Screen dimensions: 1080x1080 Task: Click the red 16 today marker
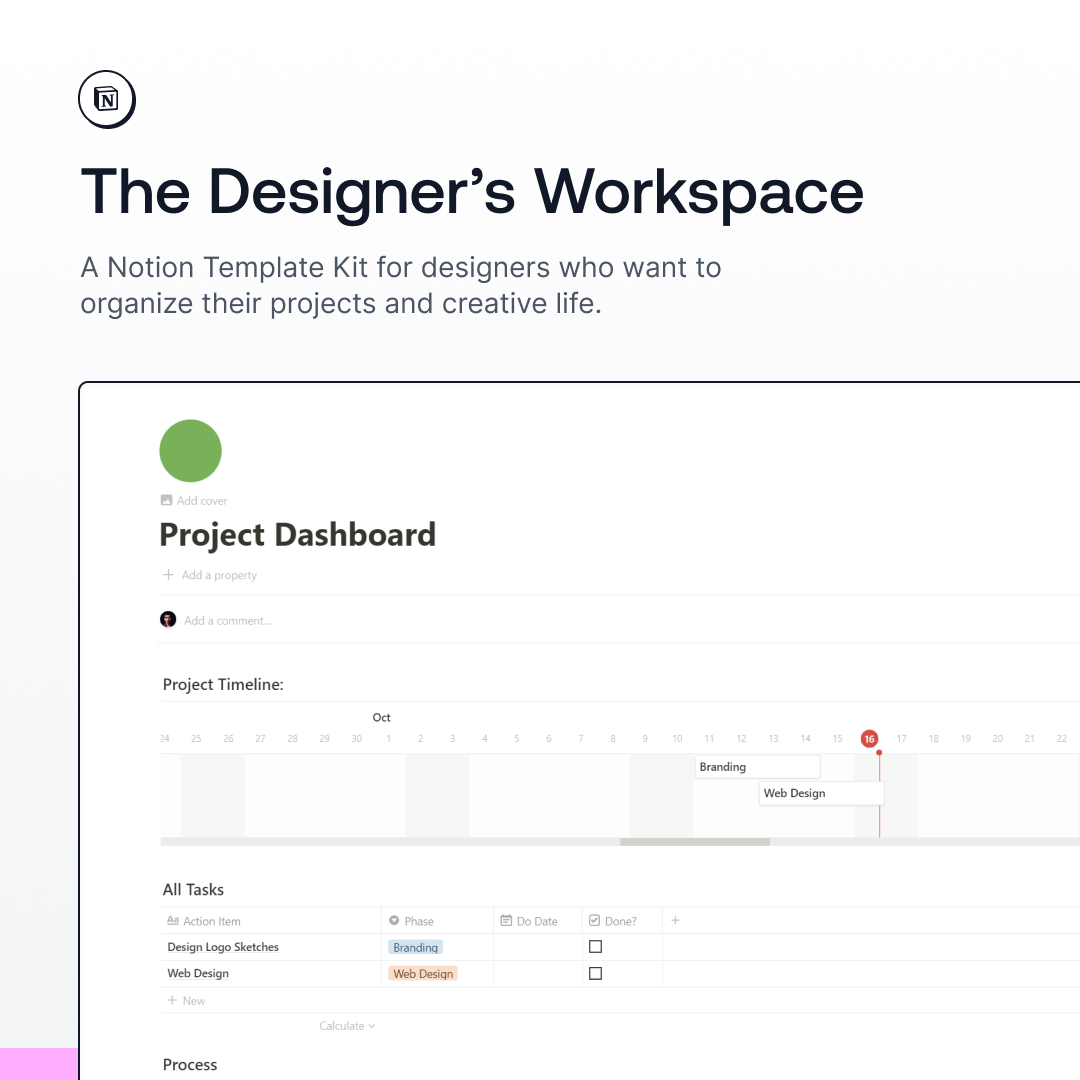[x=869, y=739]
